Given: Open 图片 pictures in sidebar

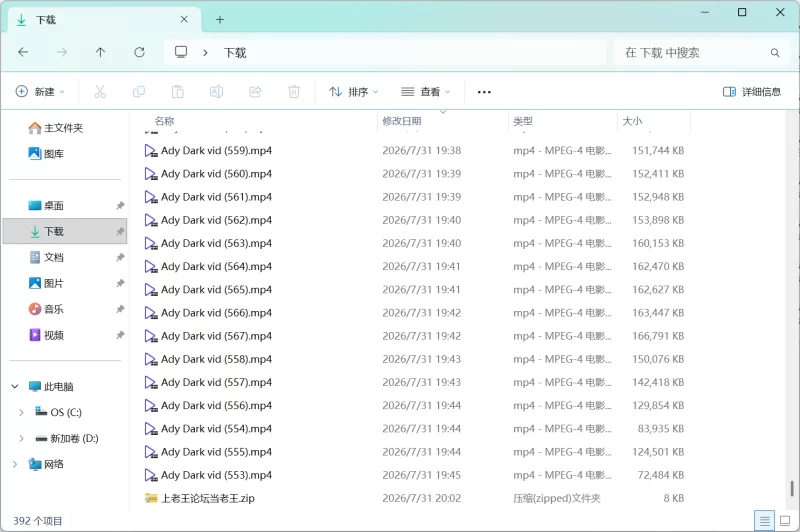Looking at the screenshot, I should tap(46, 283).
